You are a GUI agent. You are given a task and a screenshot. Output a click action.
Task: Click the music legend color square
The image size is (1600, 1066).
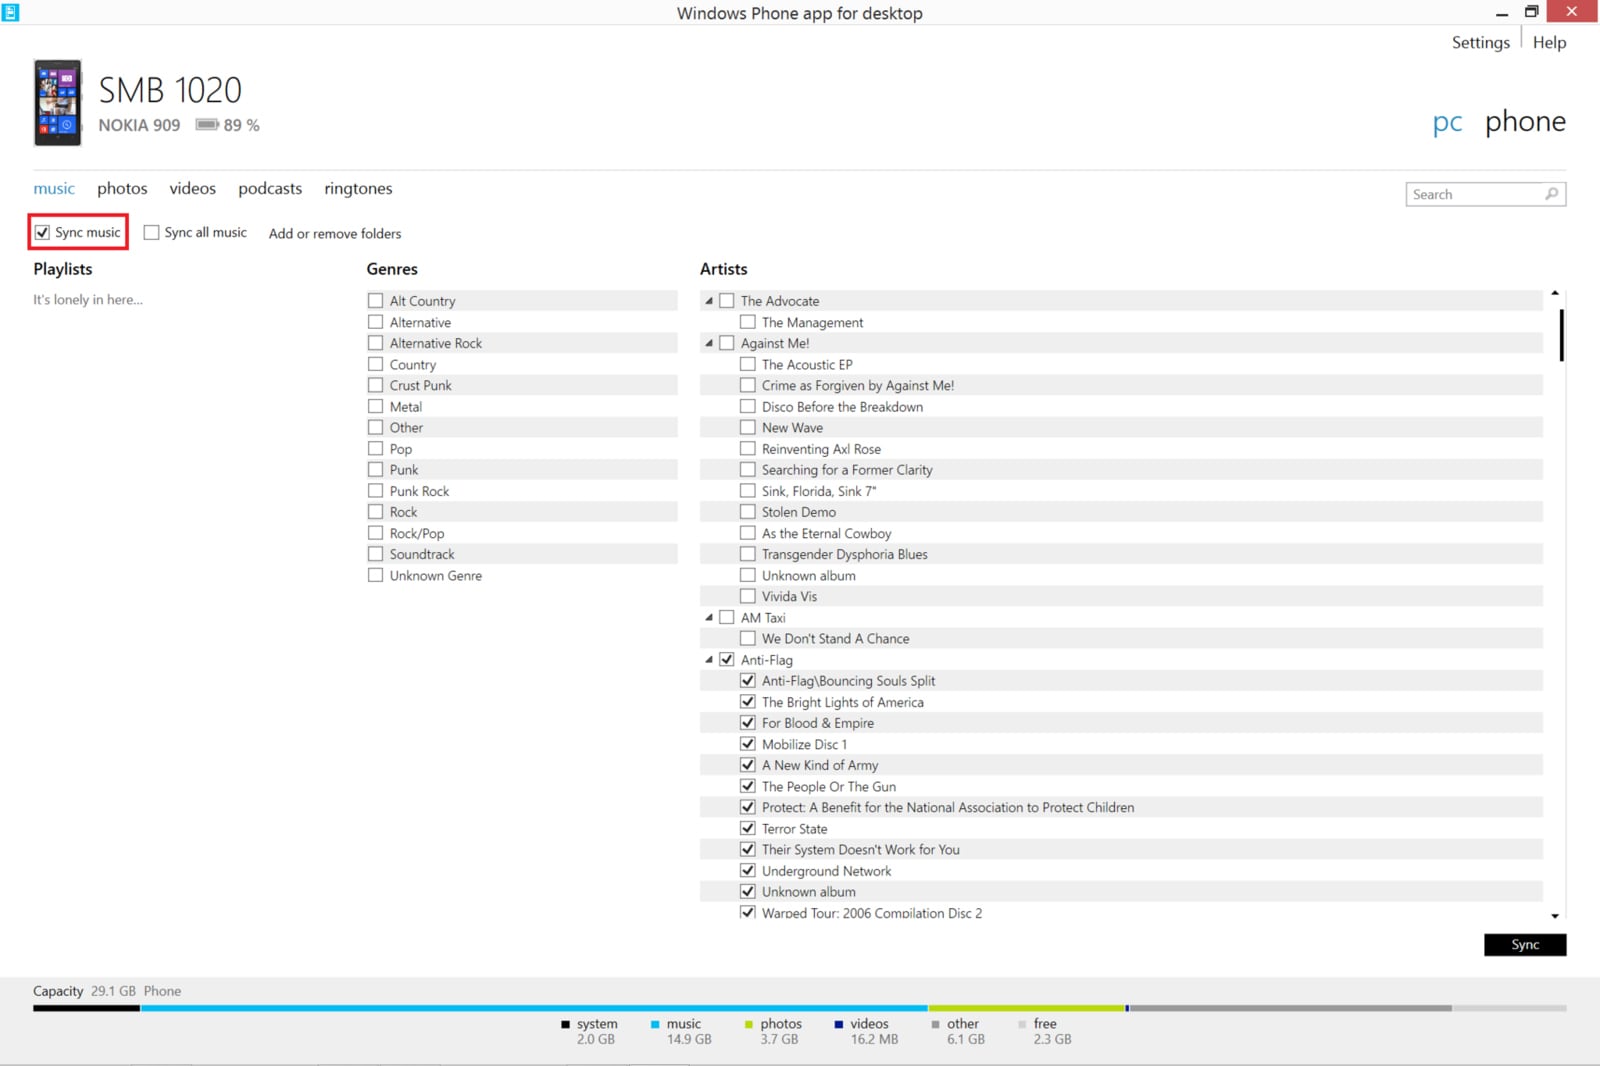tap(655, 1024)
